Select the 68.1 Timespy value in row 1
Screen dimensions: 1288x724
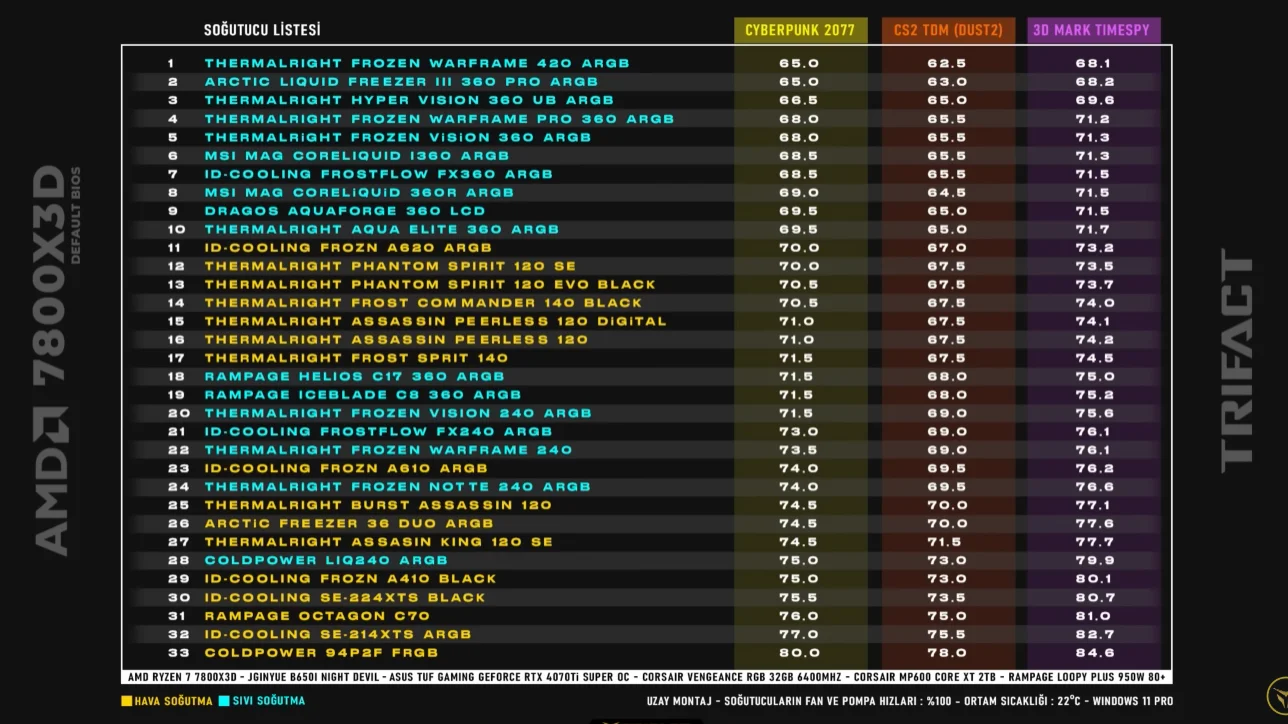pos(1094,63)
